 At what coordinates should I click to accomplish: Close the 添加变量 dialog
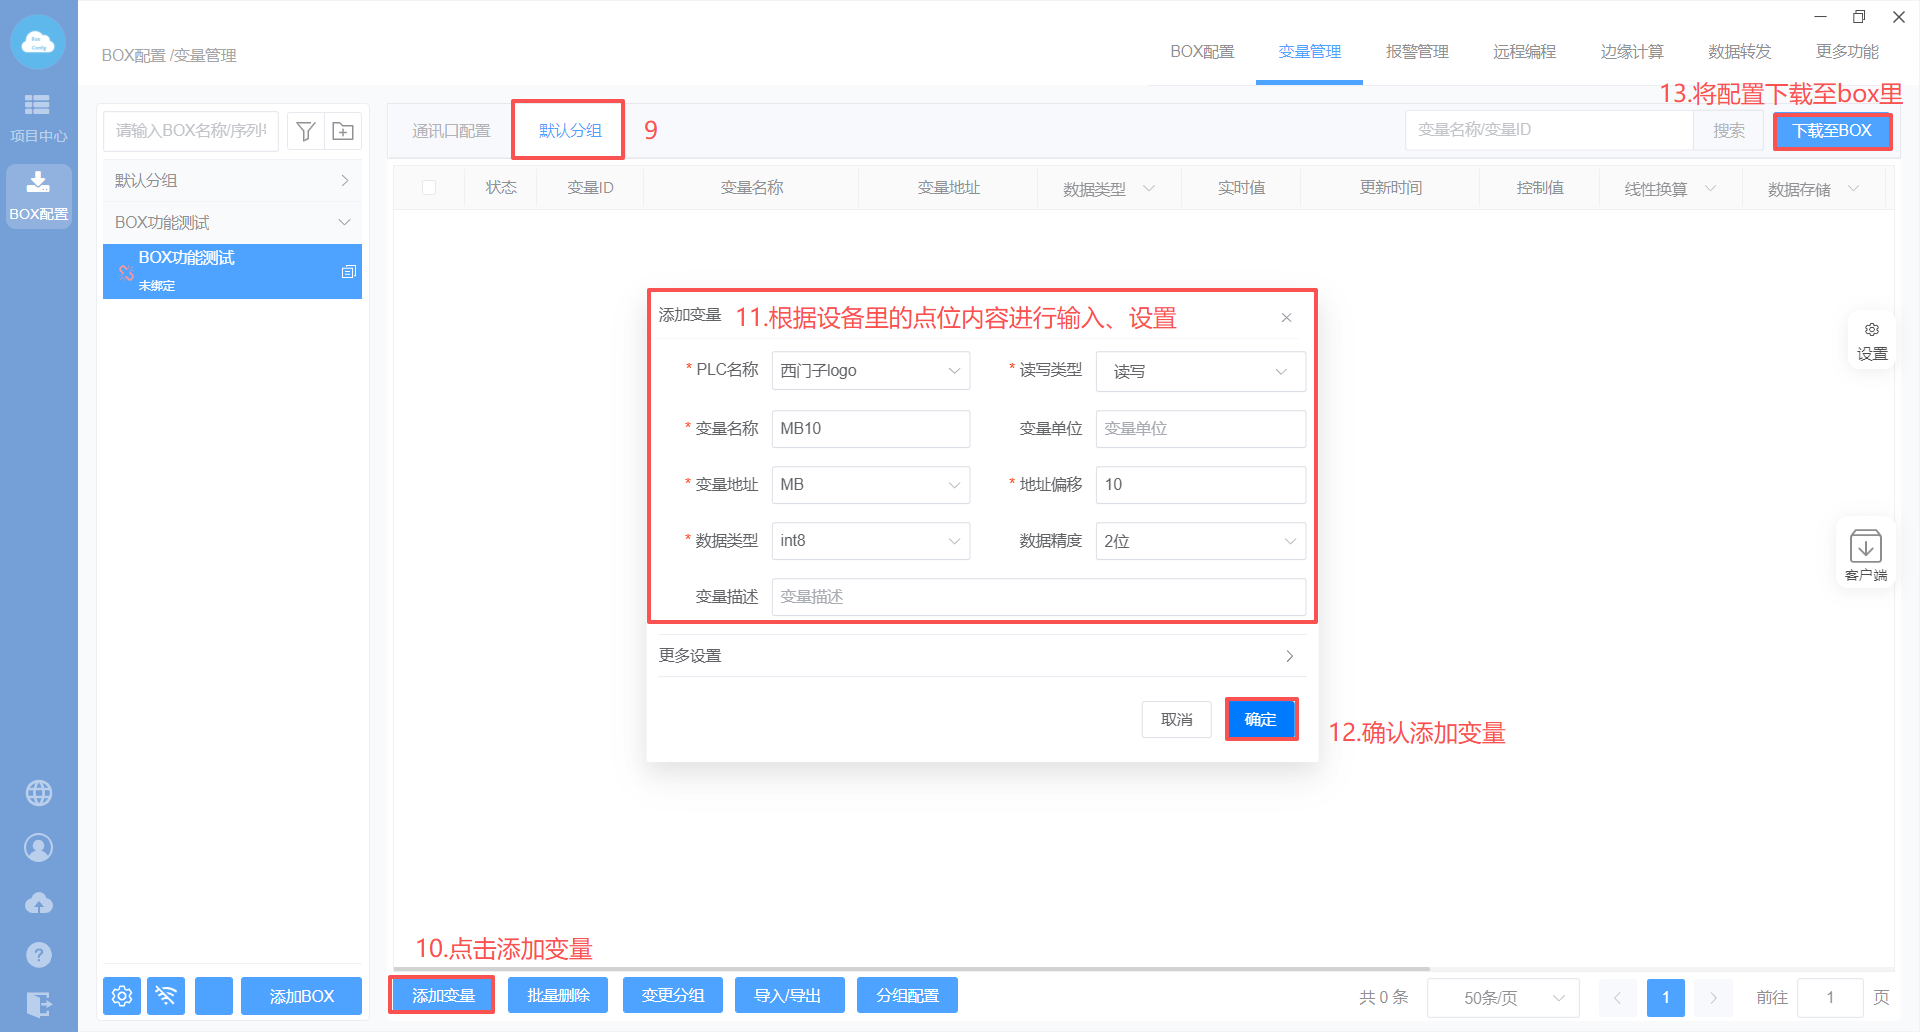click(1286, 318)
